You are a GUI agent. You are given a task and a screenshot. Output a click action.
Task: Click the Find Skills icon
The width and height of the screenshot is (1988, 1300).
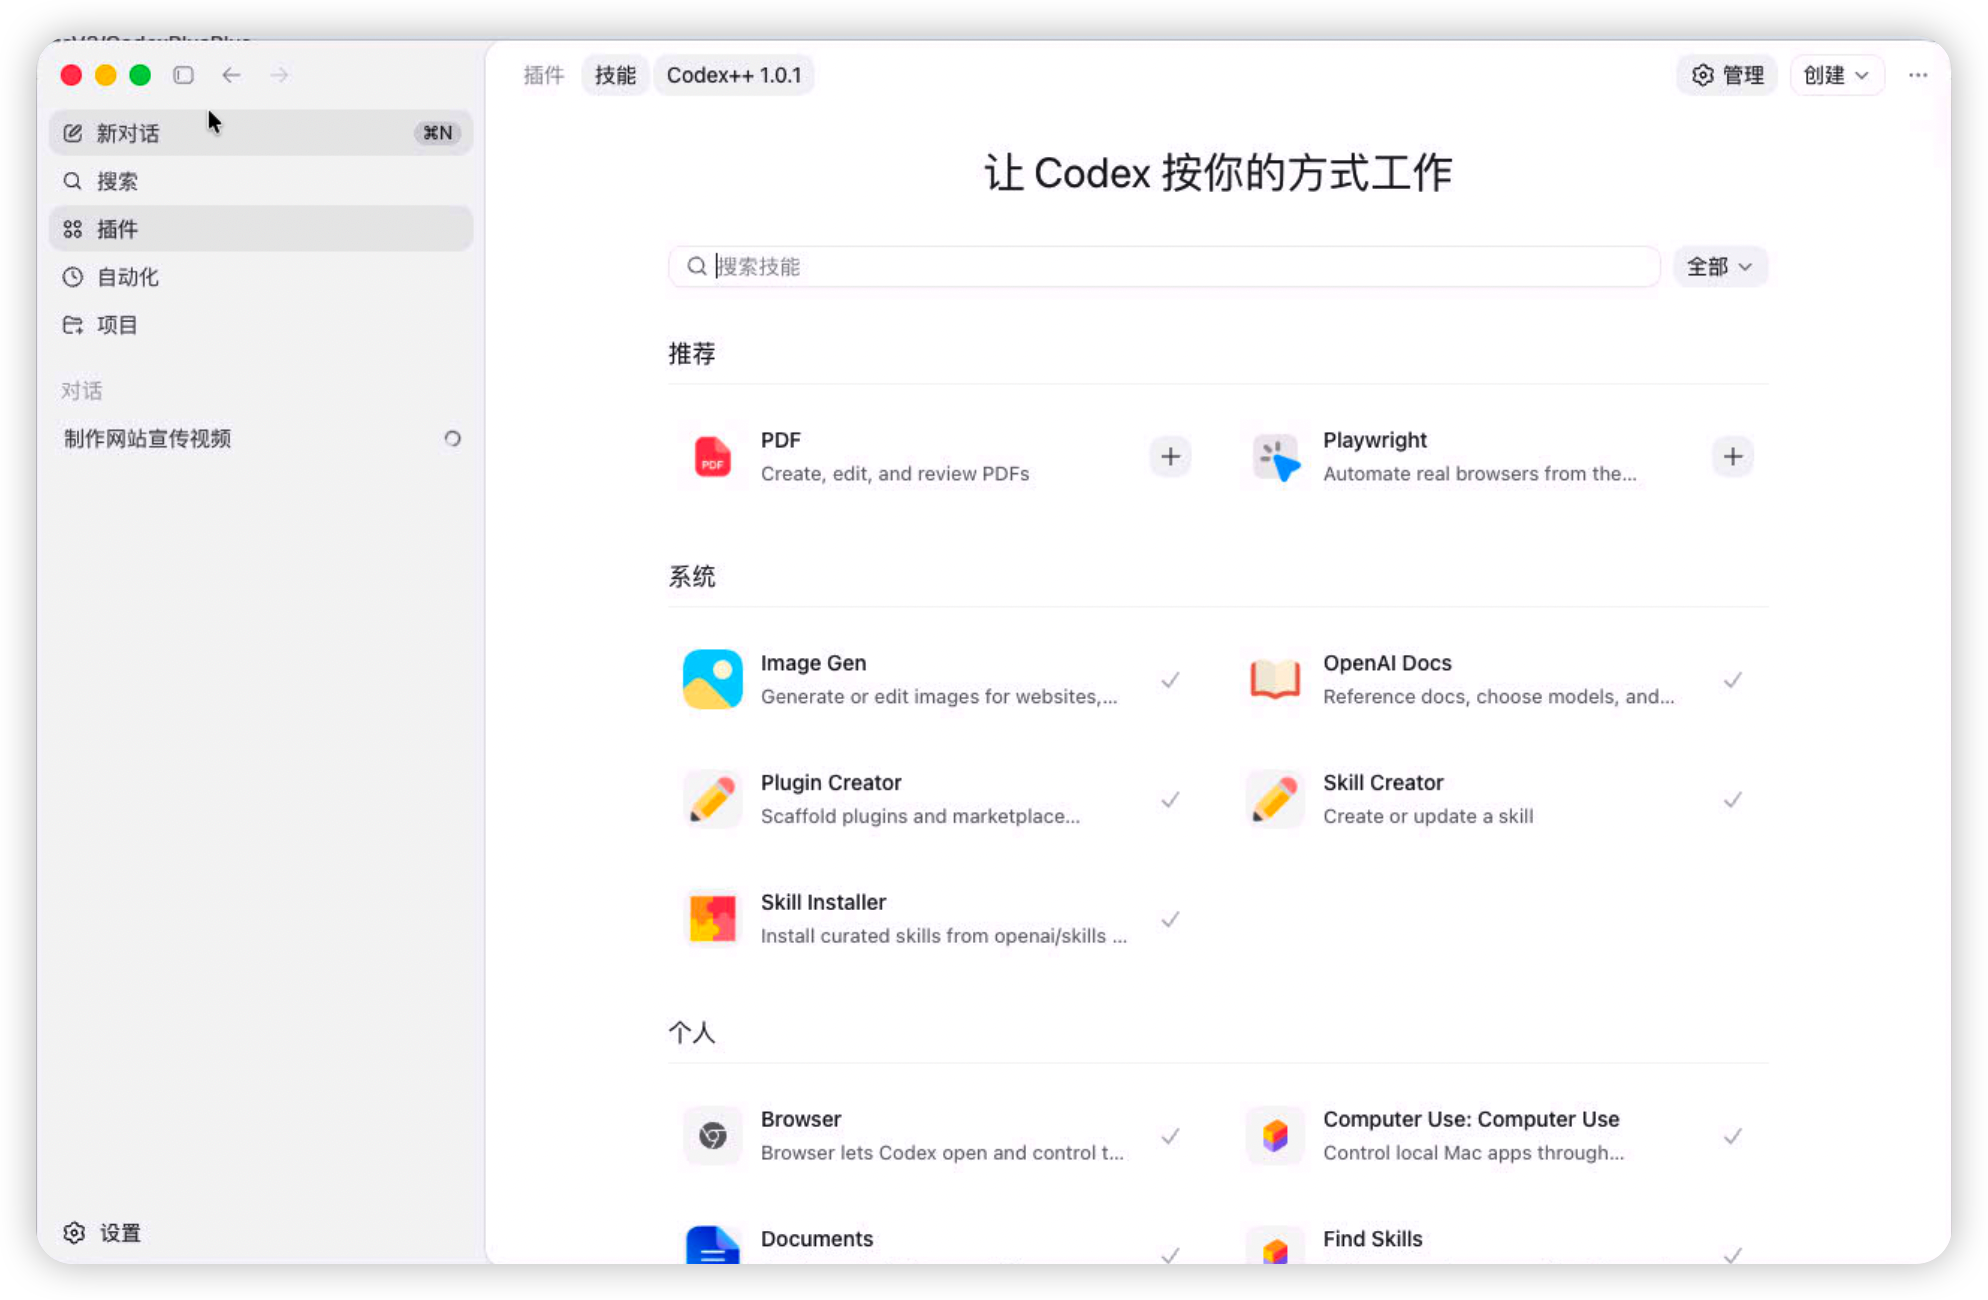pyautogui.click(x=1275, y=1245)
